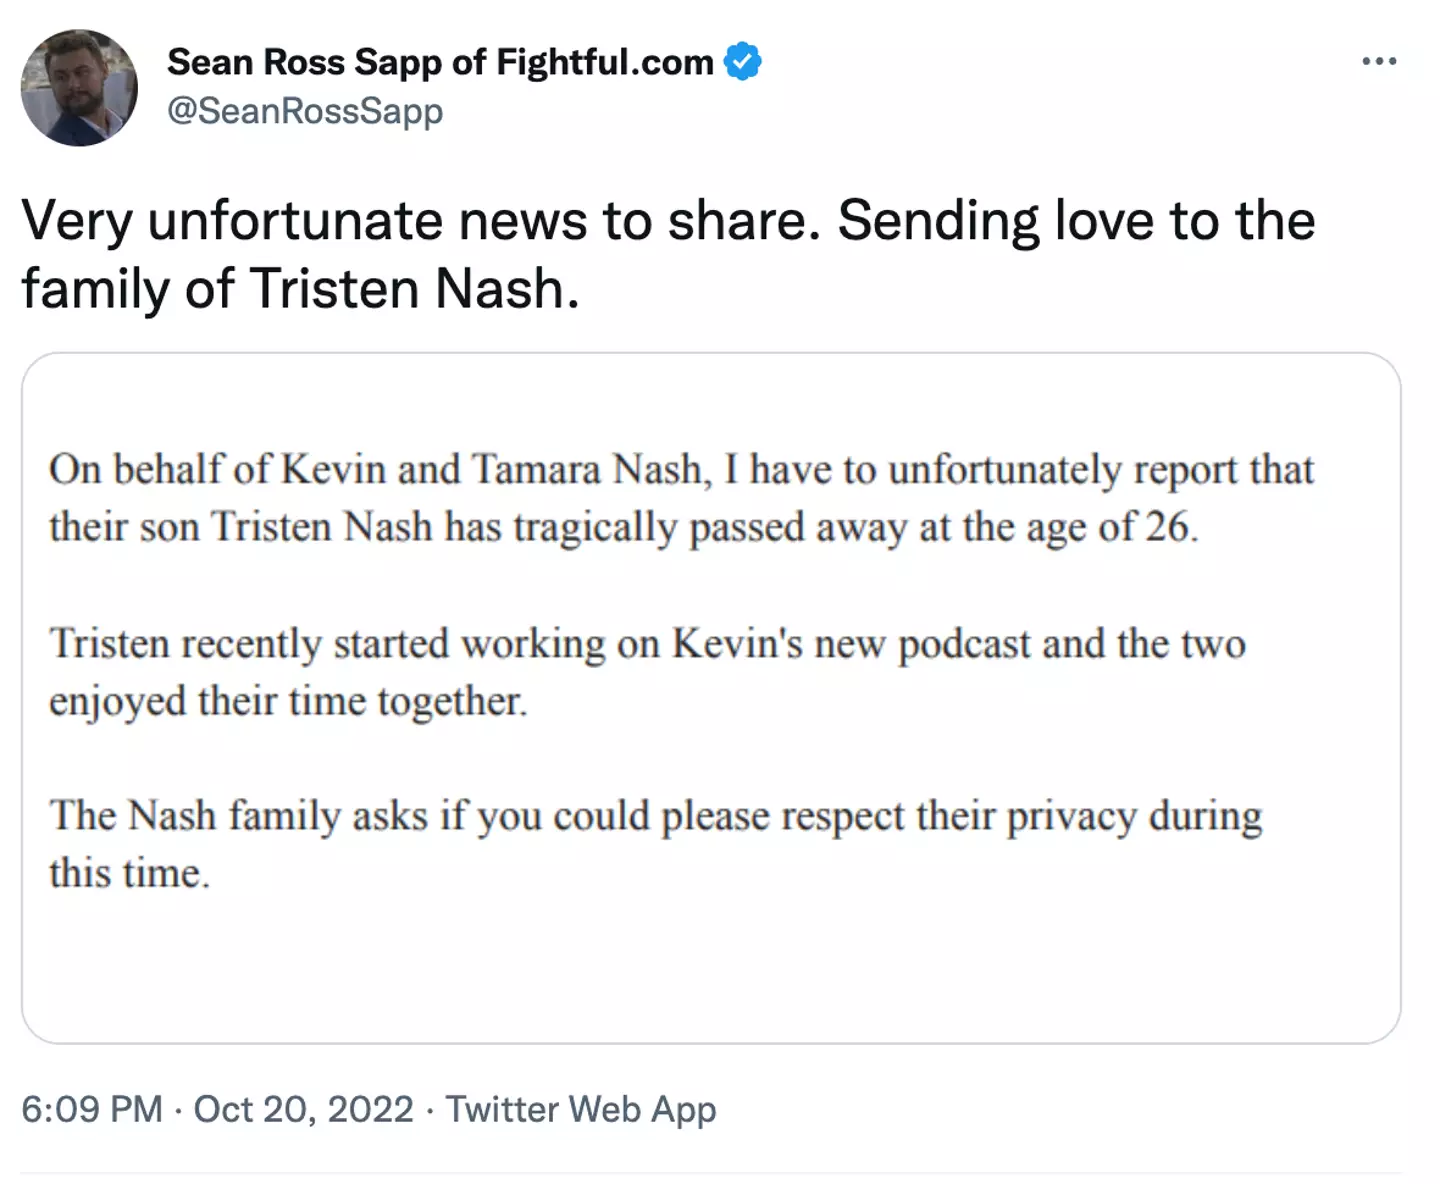This screenshot has width=1440, height=1184.
Task: Open the three-dot more options menu
Action: (1379, 62)
